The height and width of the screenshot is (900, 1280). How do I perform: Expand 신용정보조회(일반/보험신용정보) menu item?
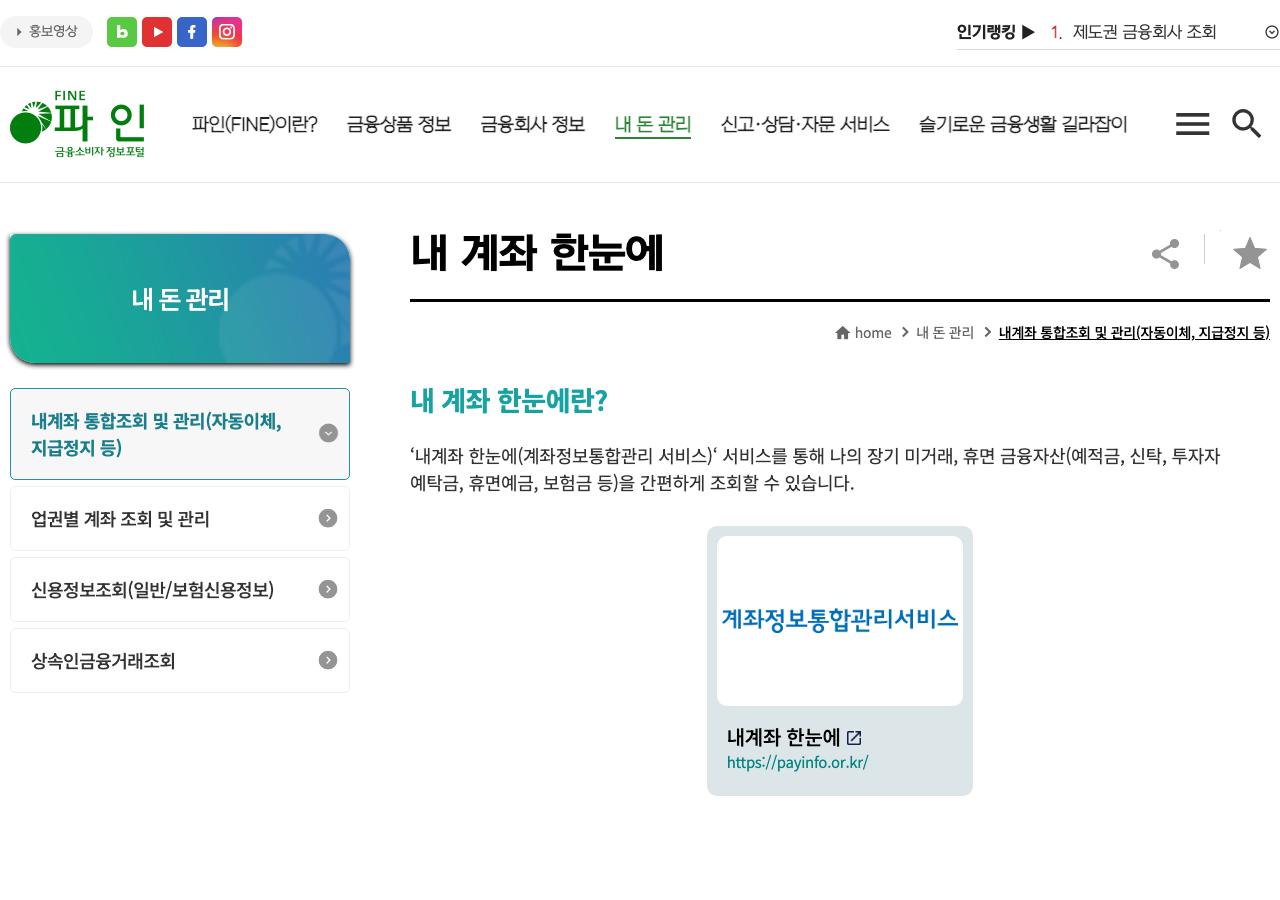tap(327, 589)
